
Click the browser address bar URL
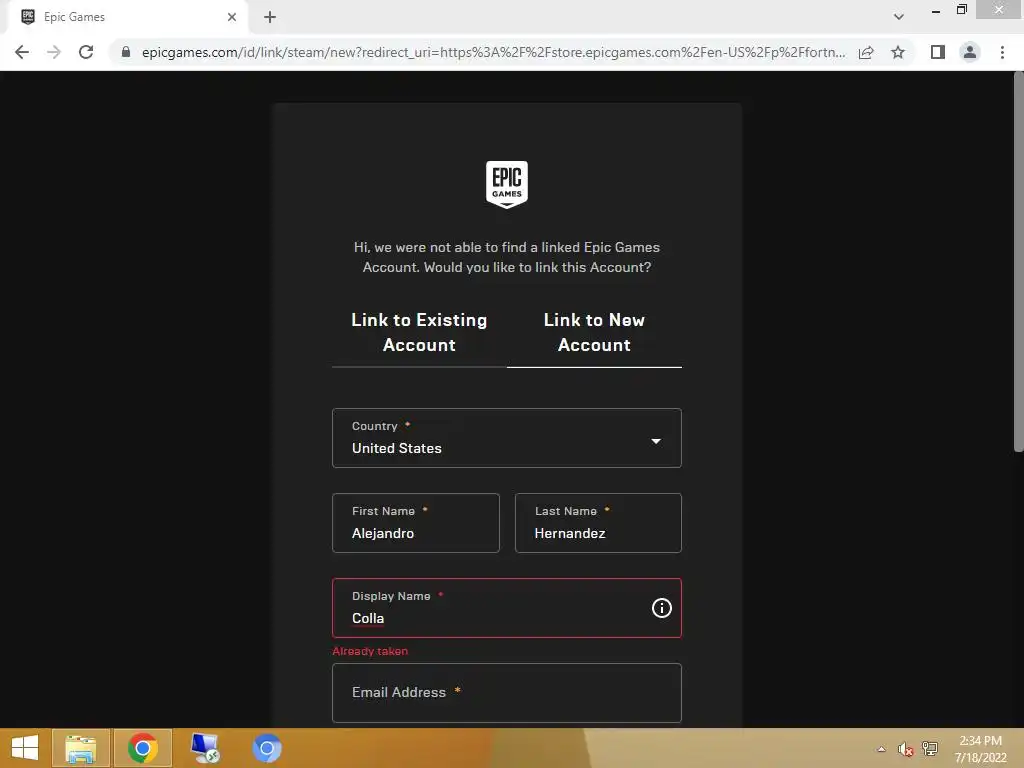click(x=493, y=52)
